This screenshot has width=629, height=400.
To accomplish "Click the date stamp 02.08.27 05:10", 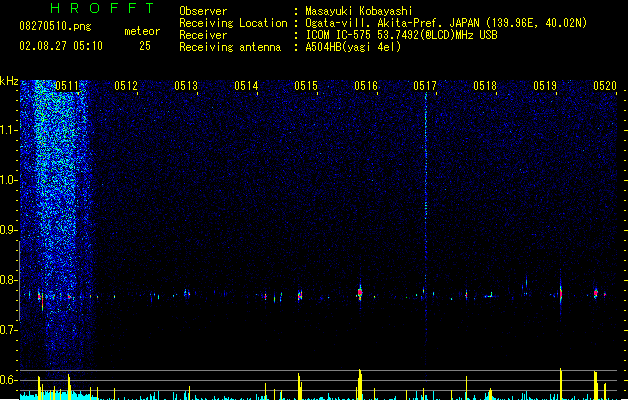I will click(x=61, y=46).
